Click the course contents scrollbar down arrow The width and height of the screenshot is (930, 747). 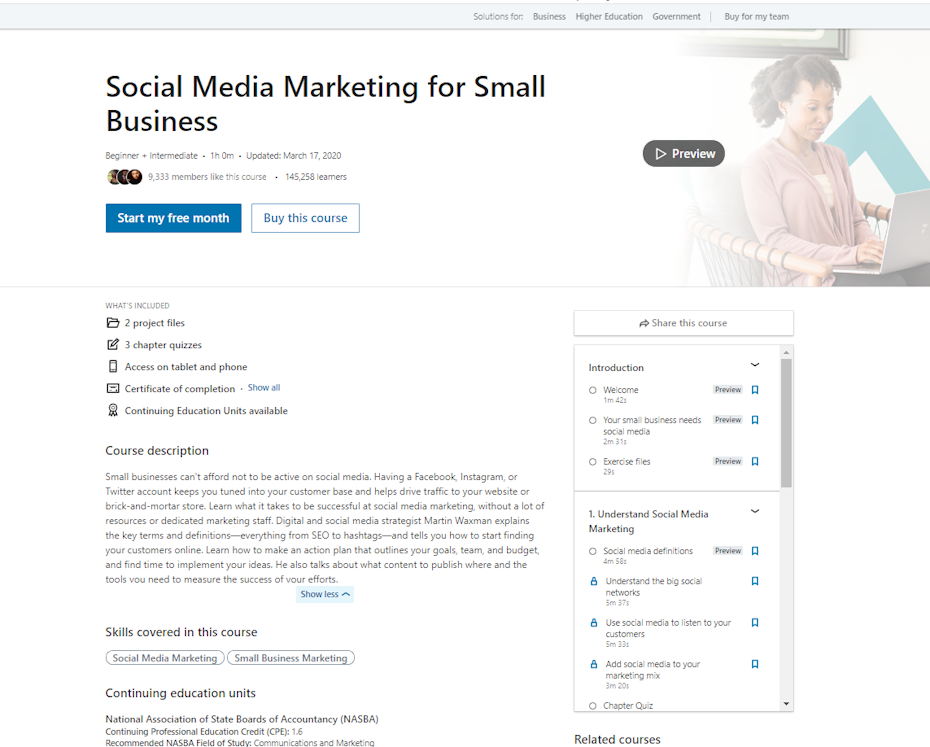pos(787,704)
